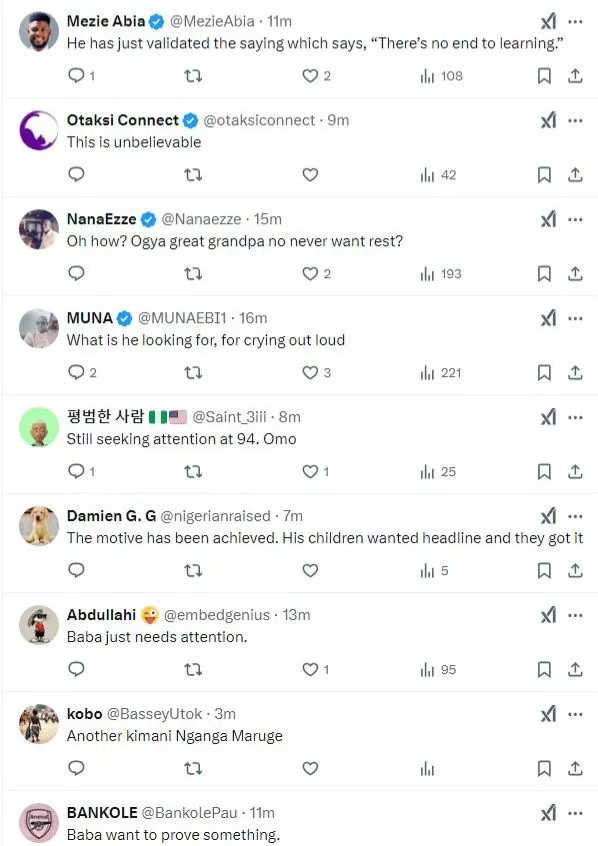
Task: Reply to kobo's tweet
Action: click(76, 768)
